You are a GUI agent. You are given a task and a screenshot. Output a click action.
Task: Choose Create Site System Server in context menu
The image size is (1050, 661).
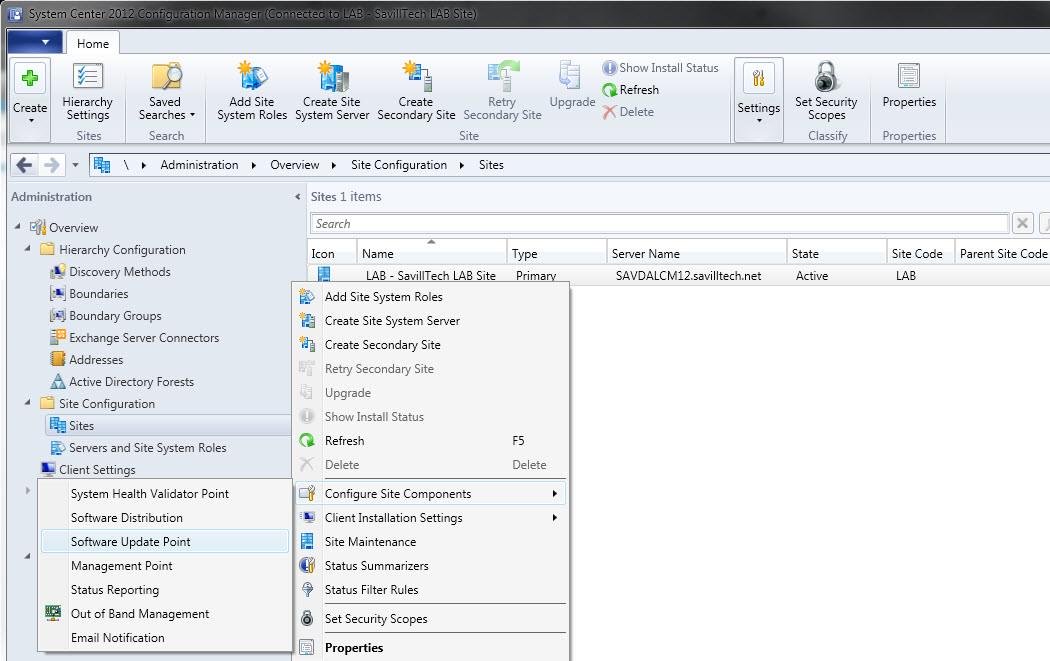click(433, 321)
